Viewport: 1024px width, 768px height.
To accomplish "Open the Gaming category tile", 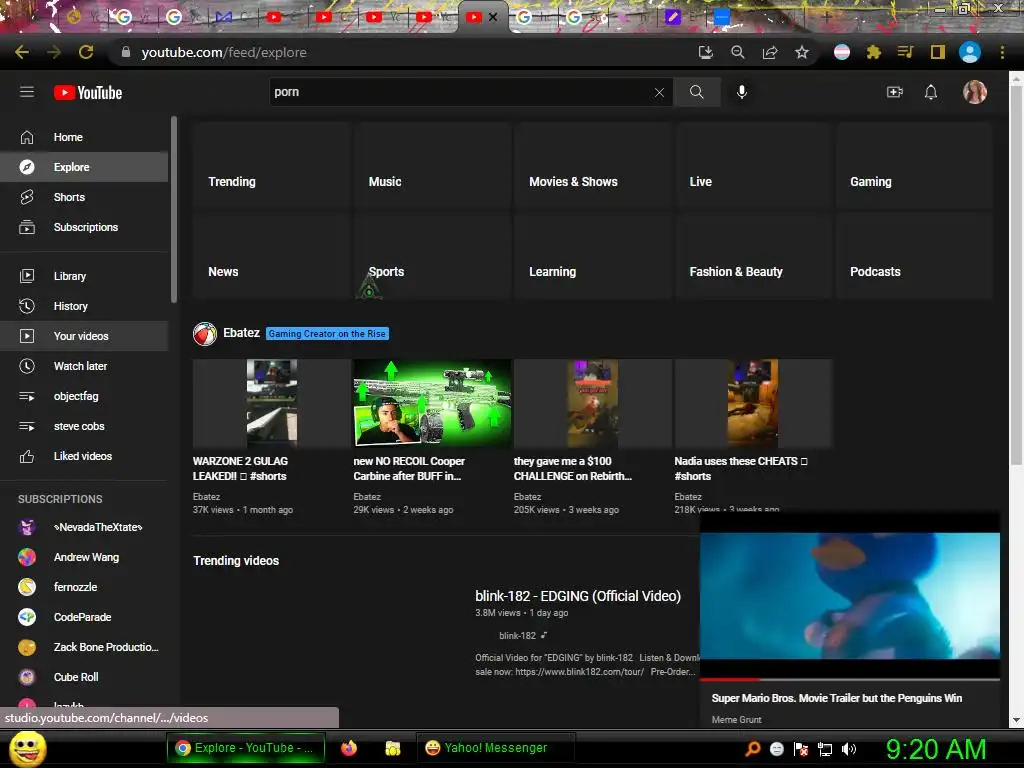I will point(914,166).
